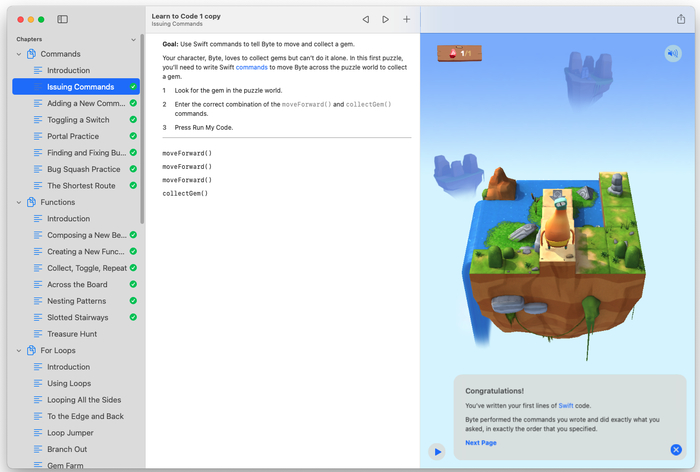Open Gem Farm page
The height and width of the screenshot is (472, 700).
tap(76, 465)
